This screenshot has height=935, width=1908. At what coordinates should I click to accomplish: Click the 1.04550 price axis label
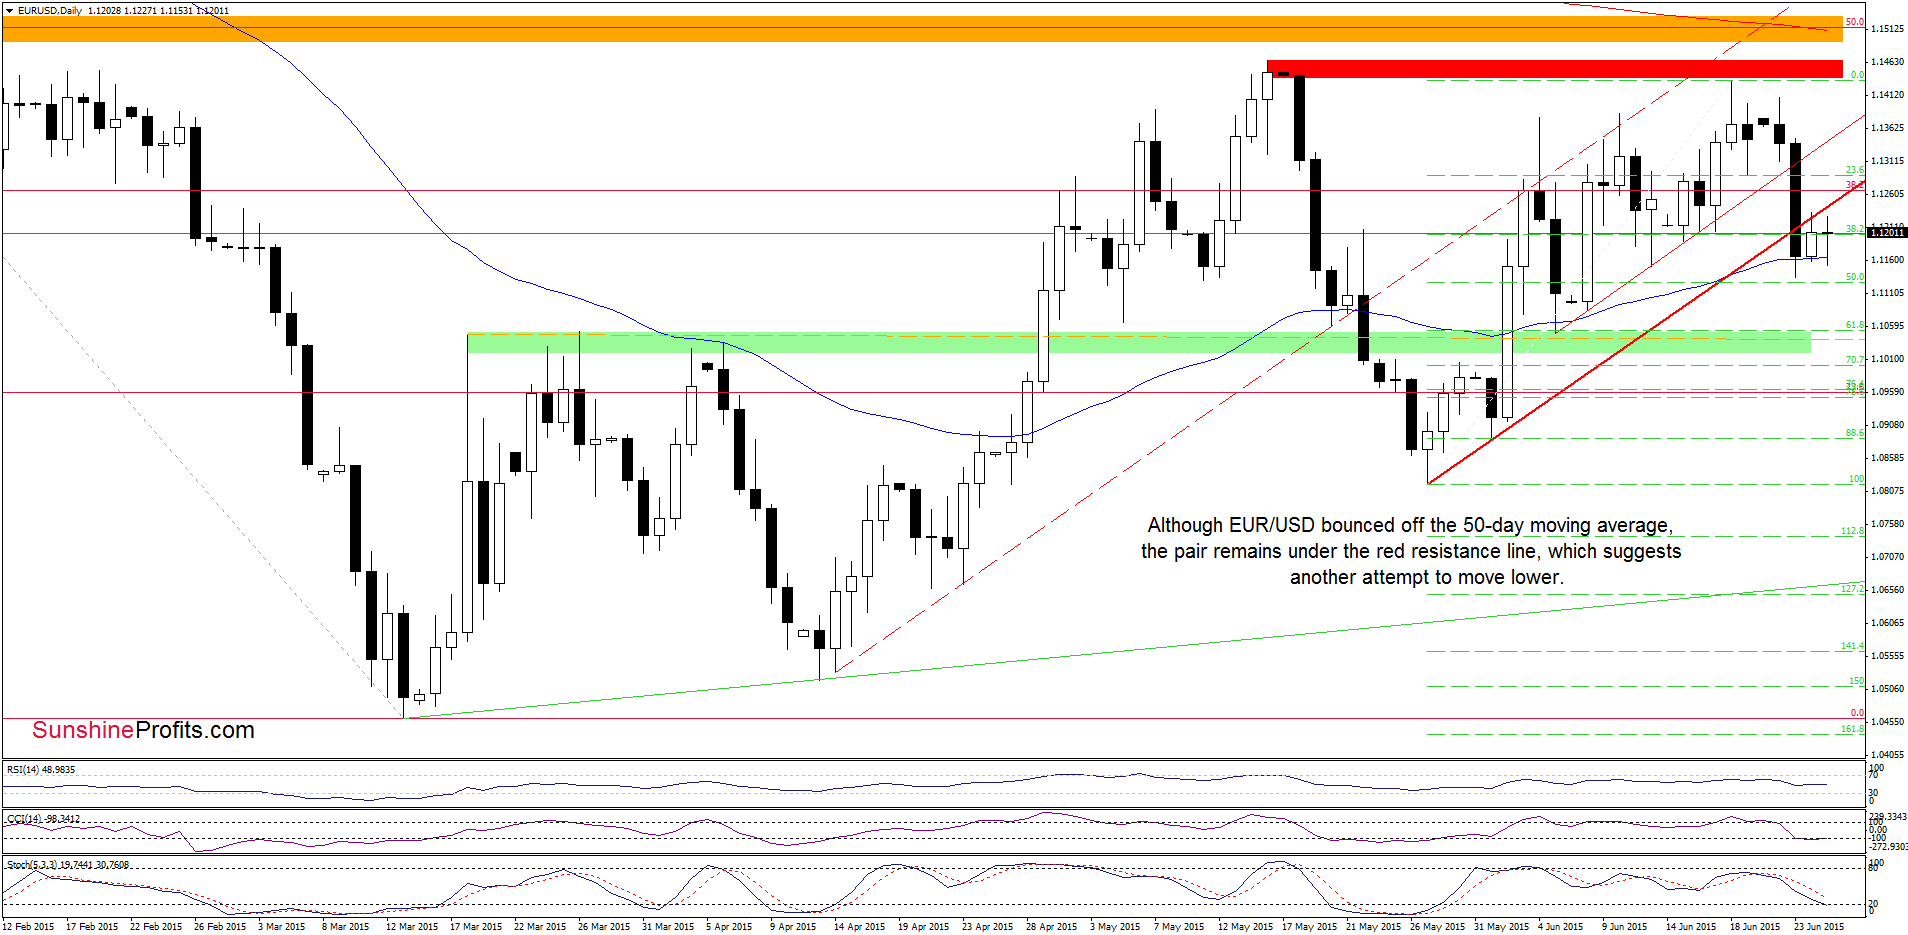[x=1888, y=722]
